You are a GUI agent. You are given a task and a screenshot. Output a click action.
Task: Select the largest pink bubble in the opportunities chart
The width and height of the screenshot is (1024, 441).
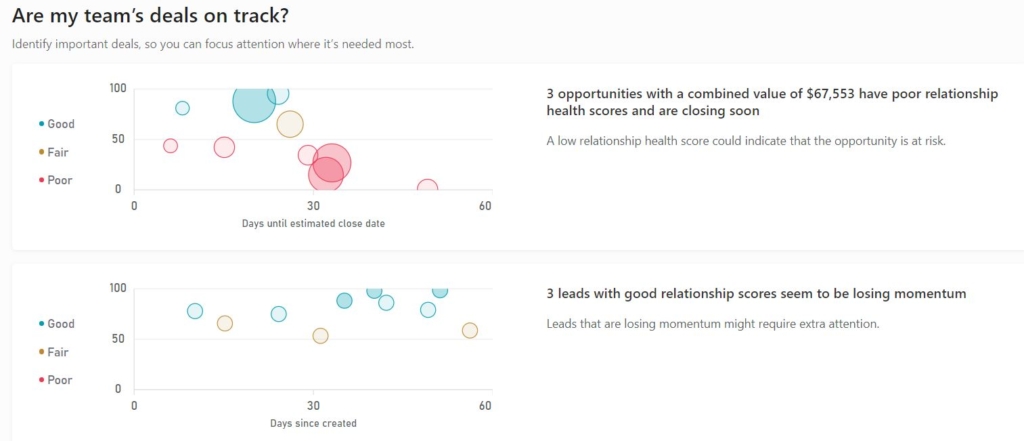click(332, 161)
